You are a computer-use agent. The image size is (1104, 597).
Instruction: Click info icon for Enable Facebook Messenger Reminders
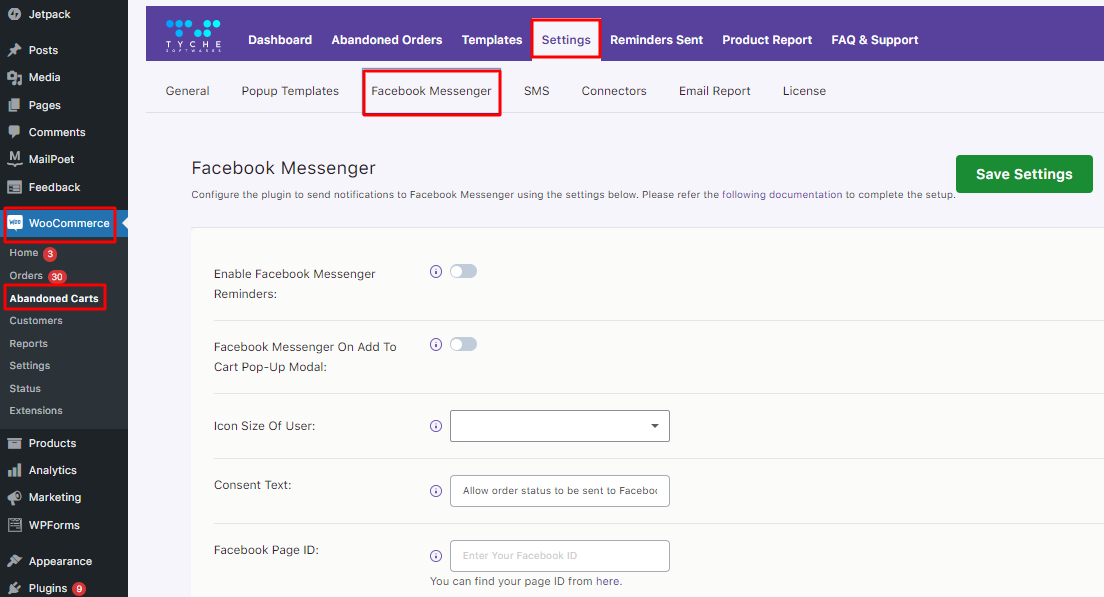(x=436, y=272)
